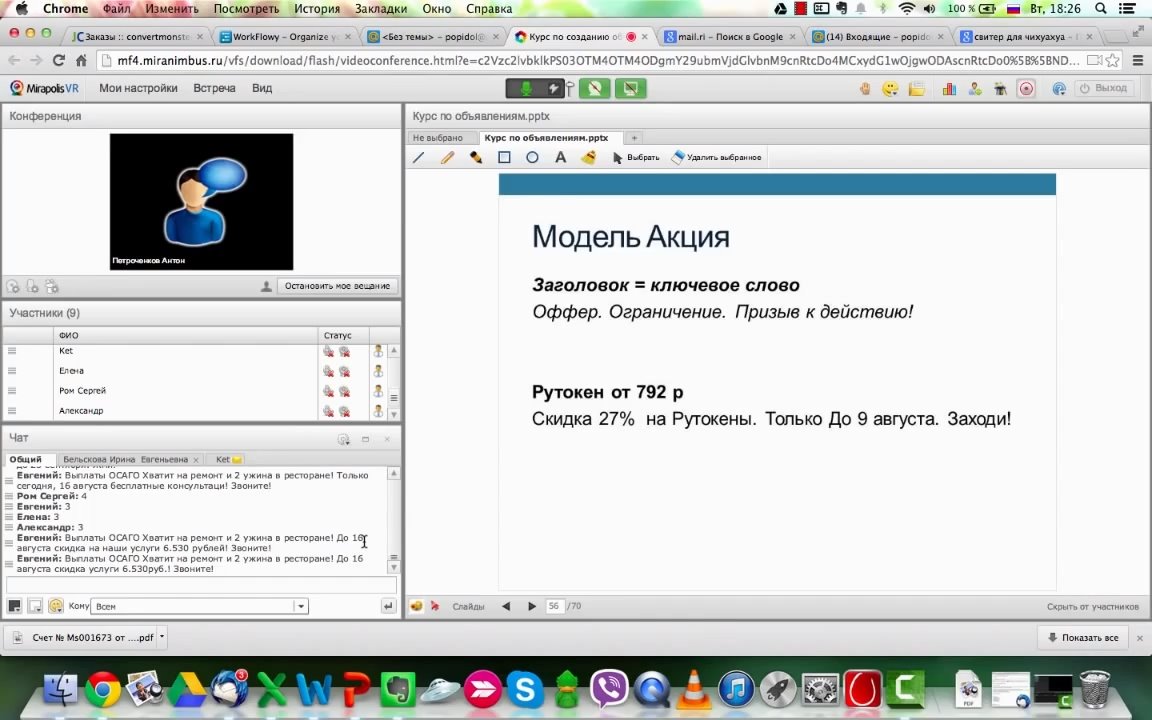Go to previous slide arrow
This screenshot has height=720, width=1152.
(x=505, y=606)
